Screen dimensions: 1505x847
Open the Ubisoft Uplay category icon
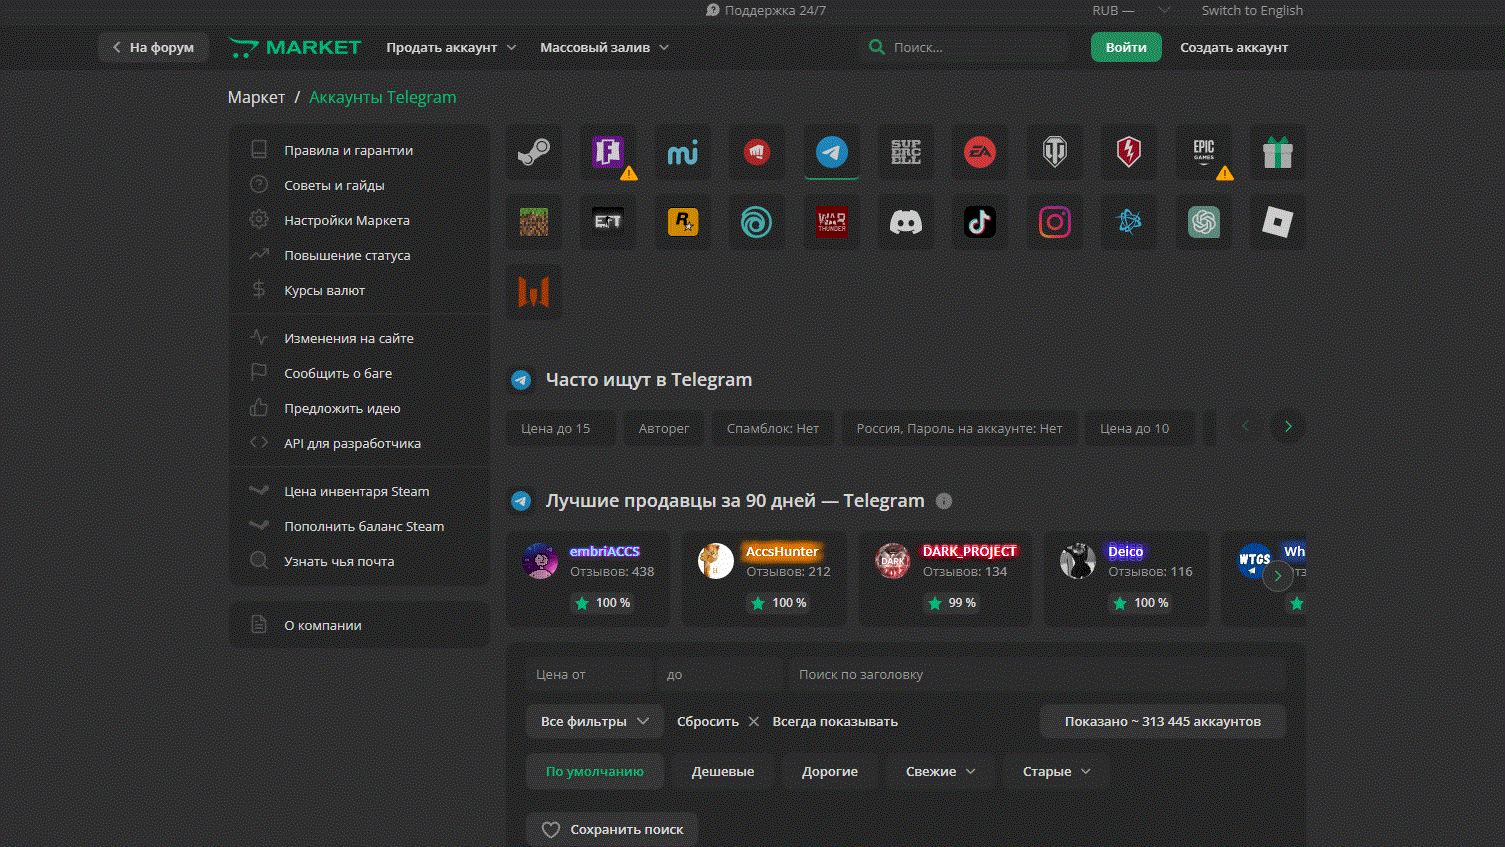[757, 222]
